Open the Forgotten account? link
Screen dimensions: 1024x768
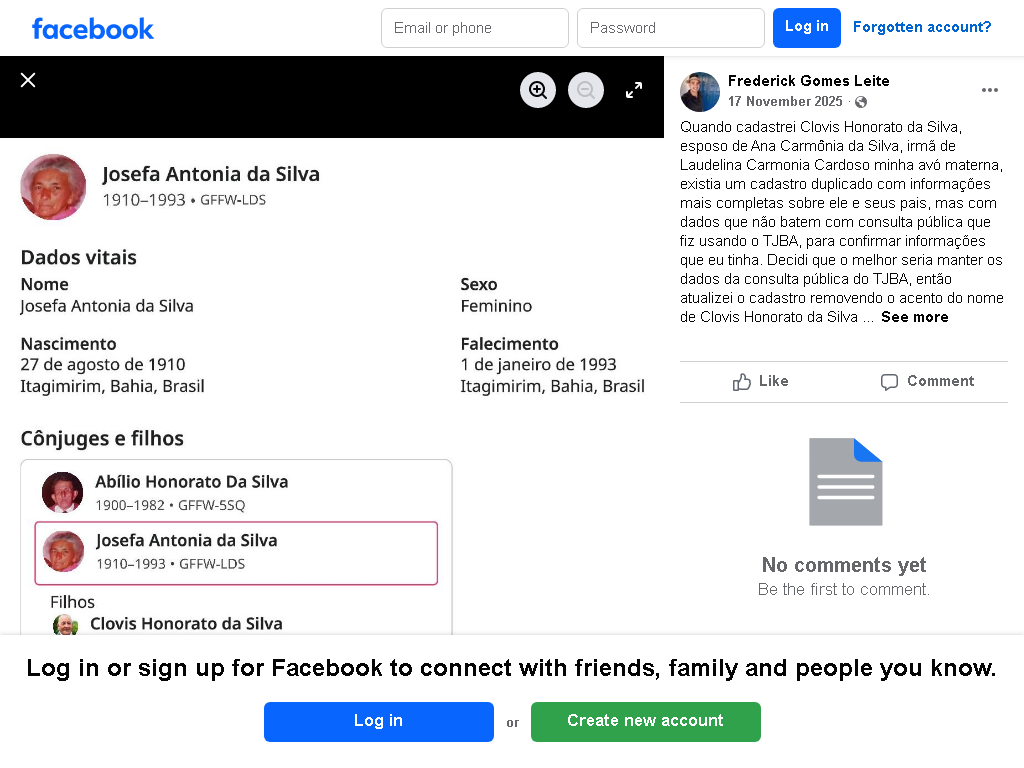click(x=921, y=27)
